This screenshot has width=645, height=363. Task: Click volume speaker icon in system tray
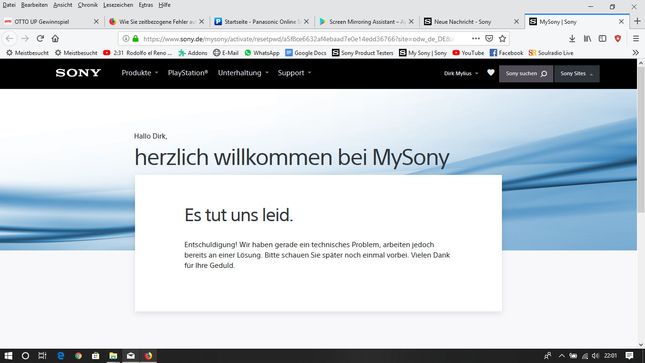click(595, 356)
